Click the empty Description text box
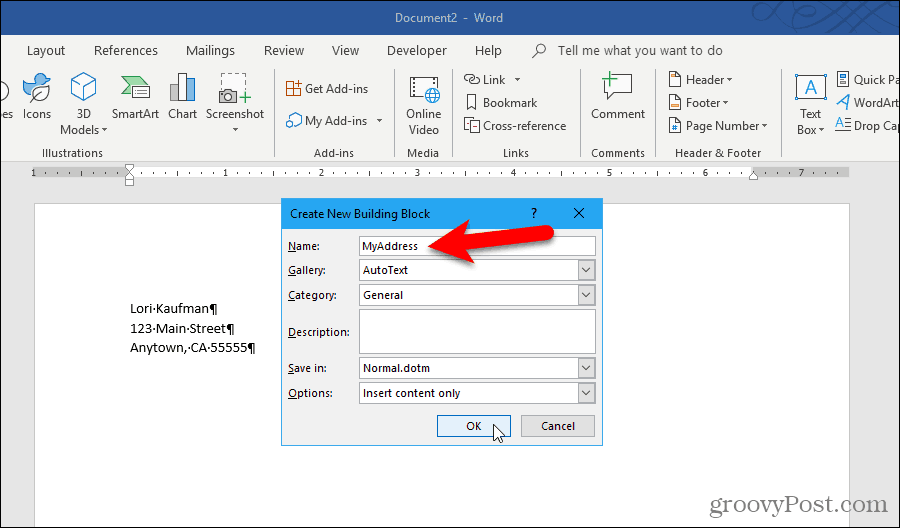Image resolution: width=900 pixels, height=528 pixels. tap(477, 332)
